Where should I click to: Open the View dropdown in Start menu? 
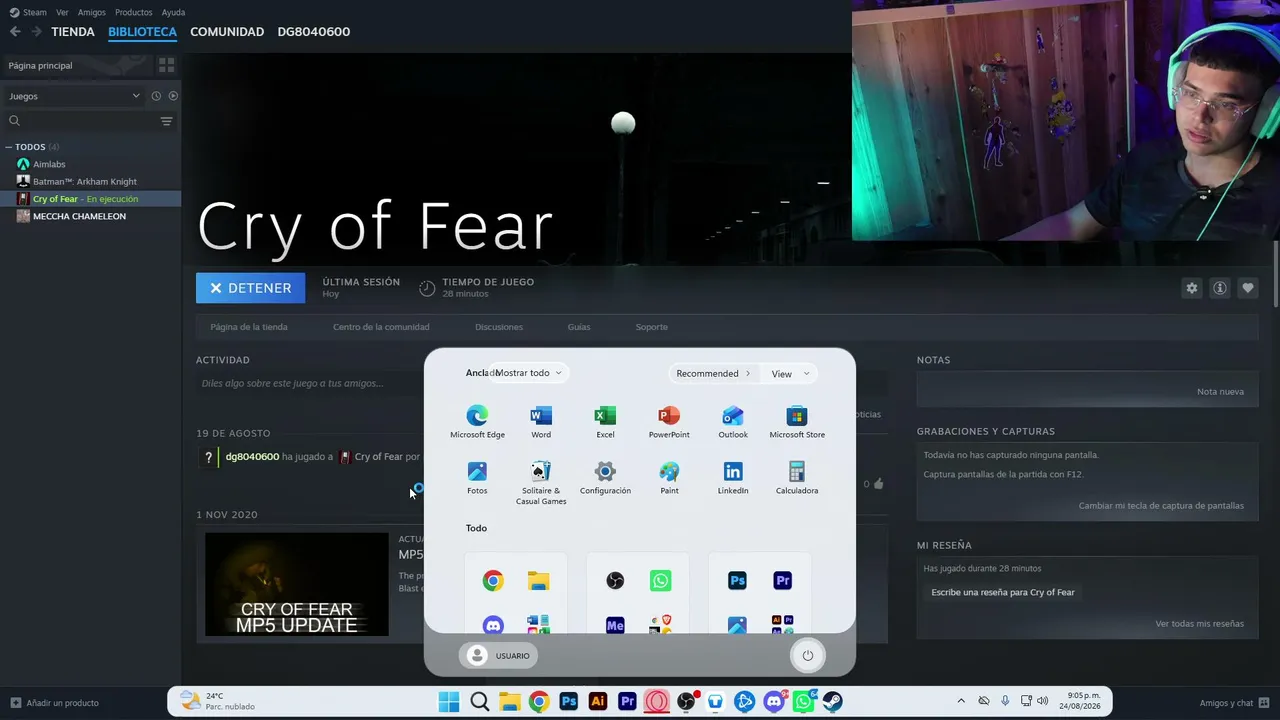790,374
